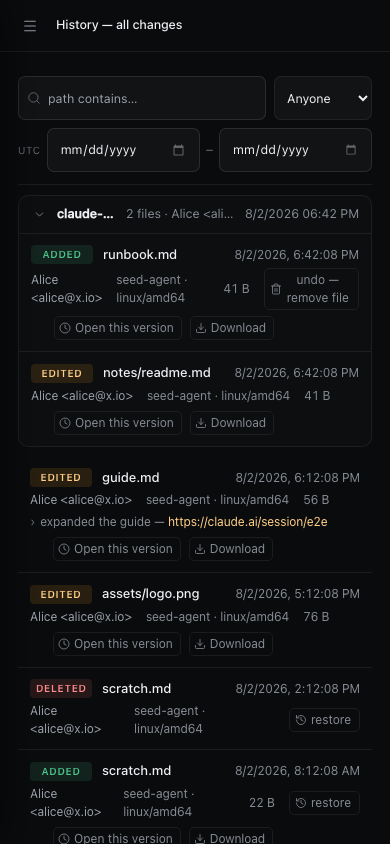Click the EDITED badge on assets/logo.png

(61, 594)
